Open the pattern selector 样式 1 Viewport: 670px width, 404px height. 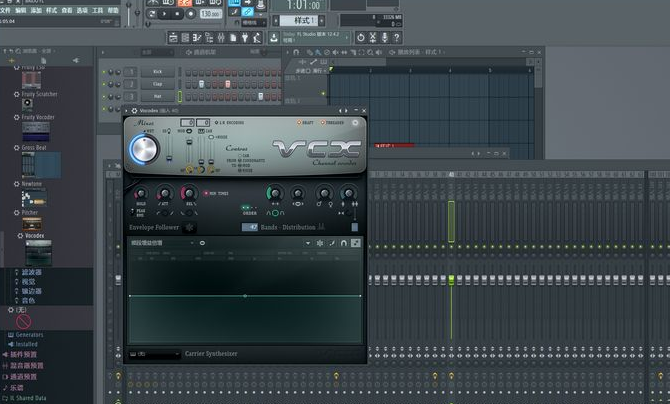coord(299,21)
